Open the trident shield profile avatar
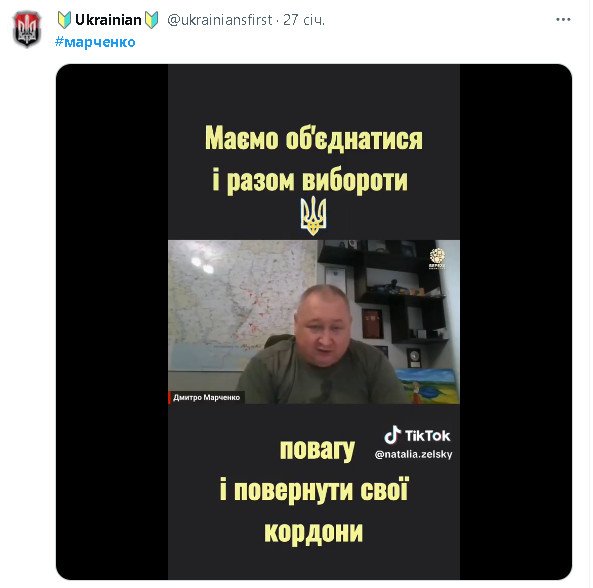Viewport: 593px width, 588px height. pos(27,29)
